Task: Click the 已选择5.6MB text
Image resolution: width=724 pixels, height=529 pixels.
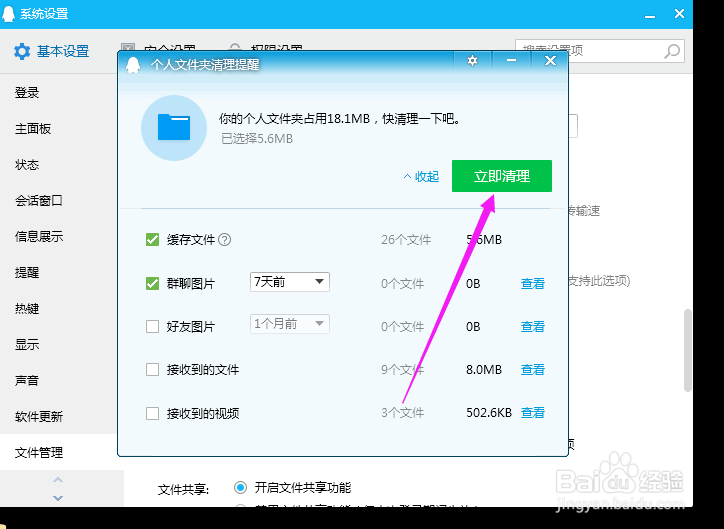Action: pyautogui.click(x=257, y=138)
